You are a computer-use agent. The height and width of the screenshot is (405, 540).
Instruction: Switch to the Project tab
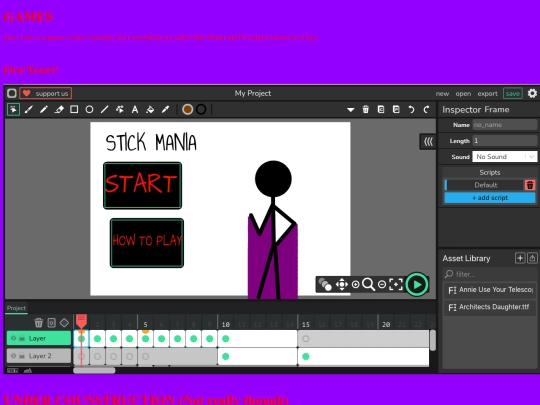pos(16,308)
